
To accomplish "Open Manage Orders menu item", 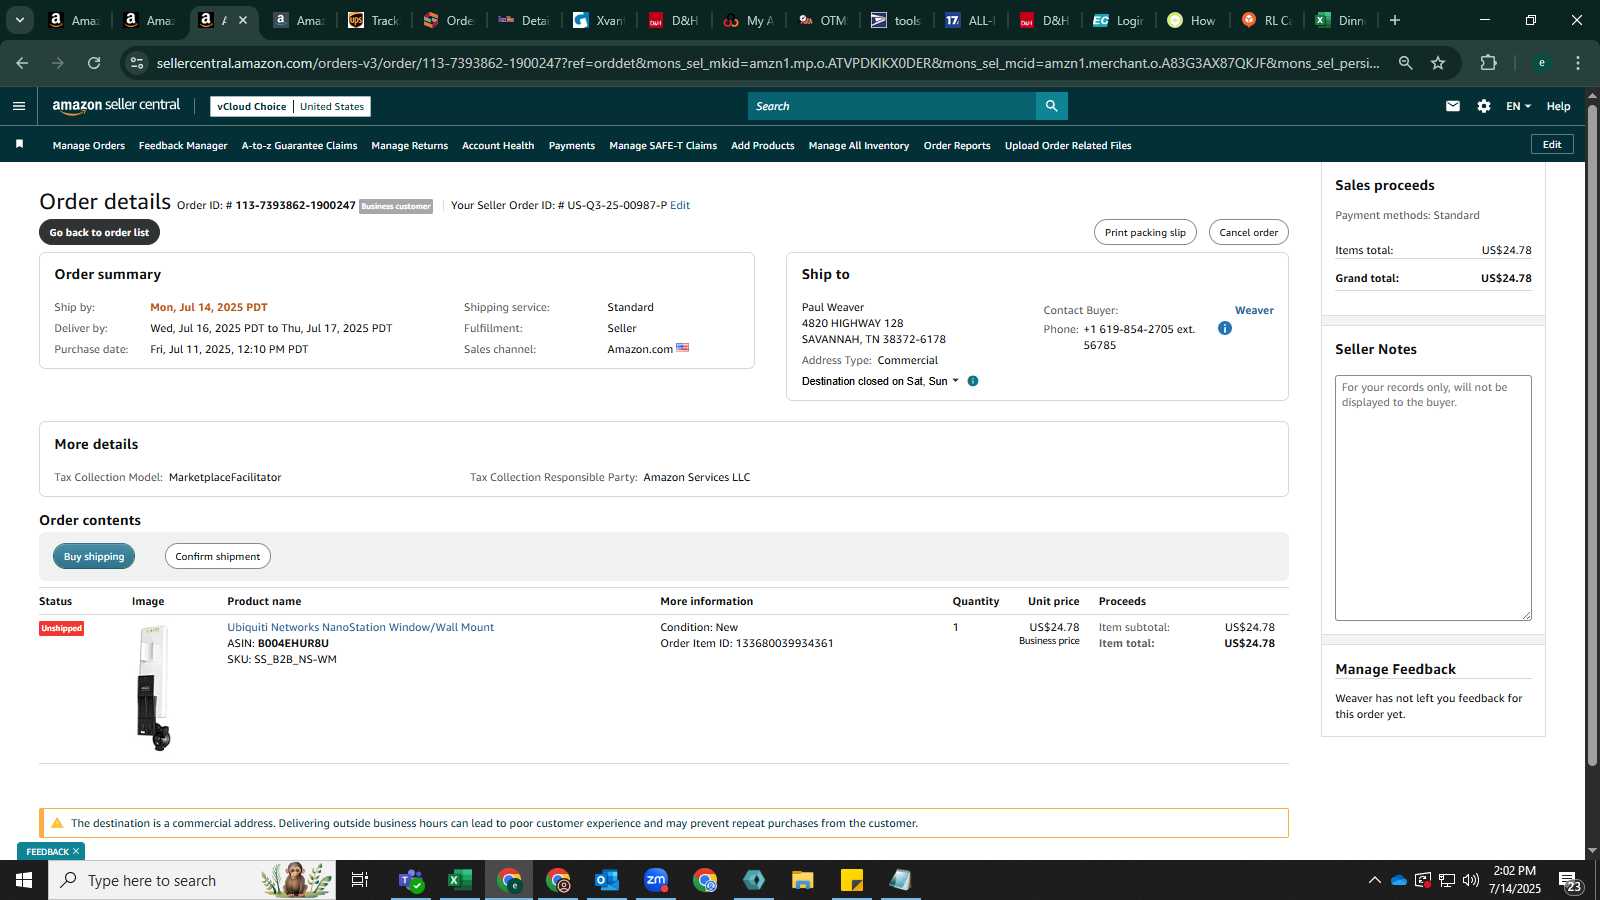I will click(89, 146).
